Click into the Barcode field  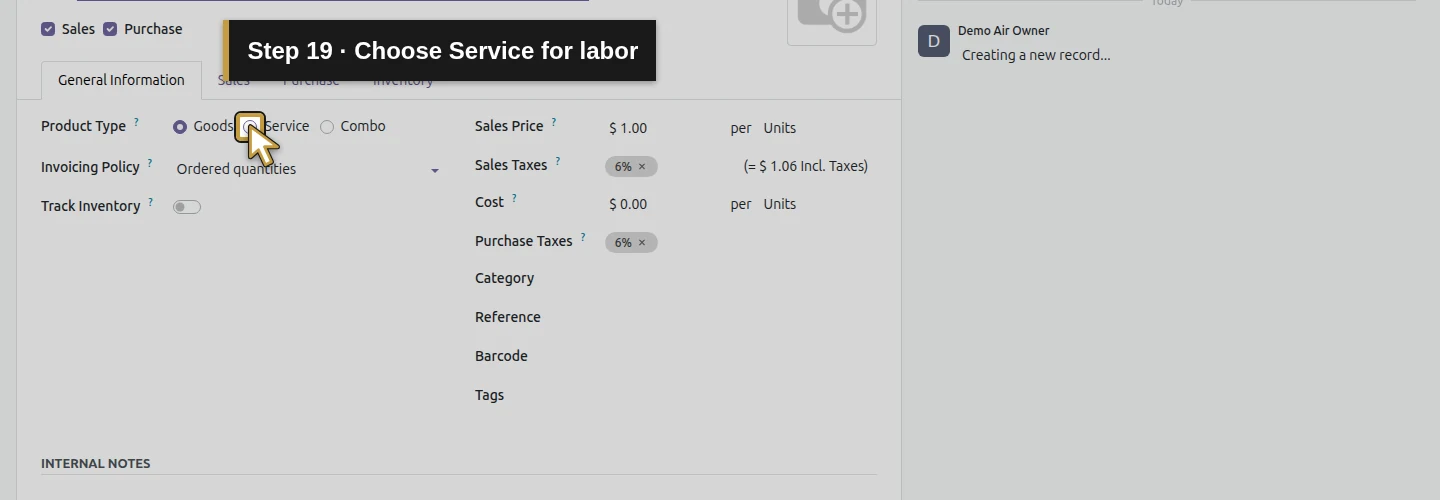pos(741,357)
